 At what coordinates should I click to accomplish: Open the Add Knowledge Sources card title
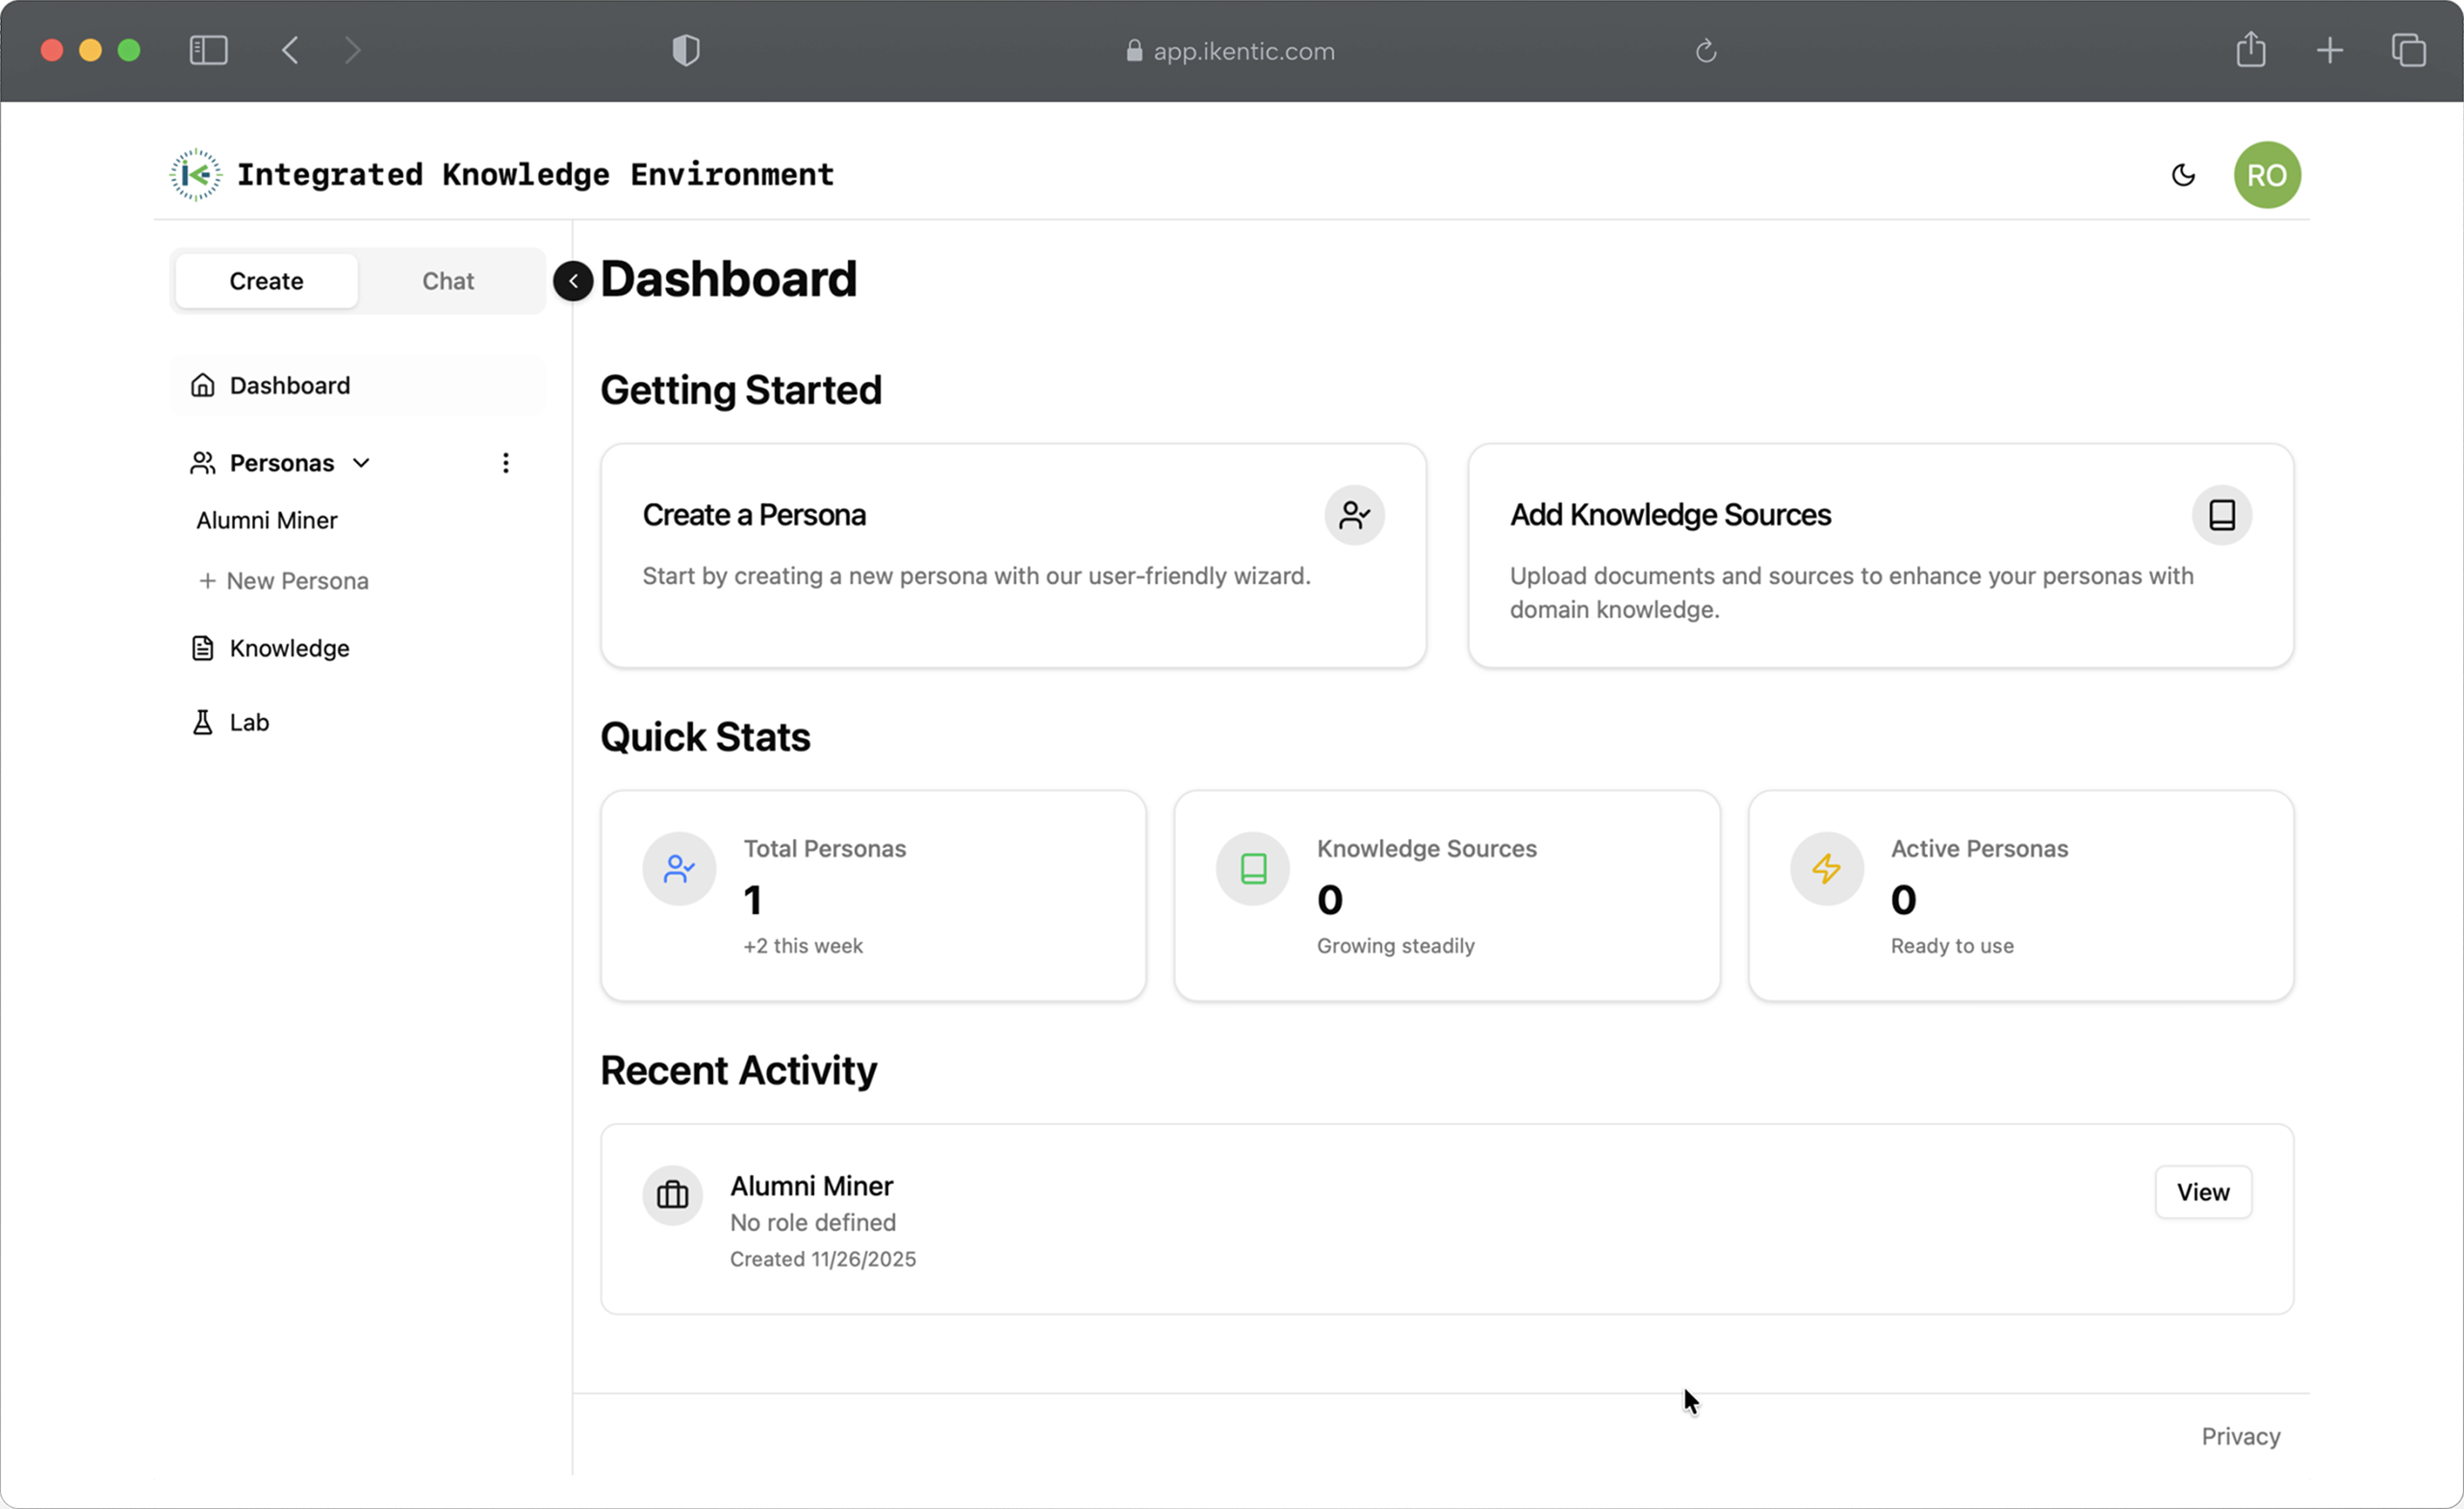click(1671, 515)
